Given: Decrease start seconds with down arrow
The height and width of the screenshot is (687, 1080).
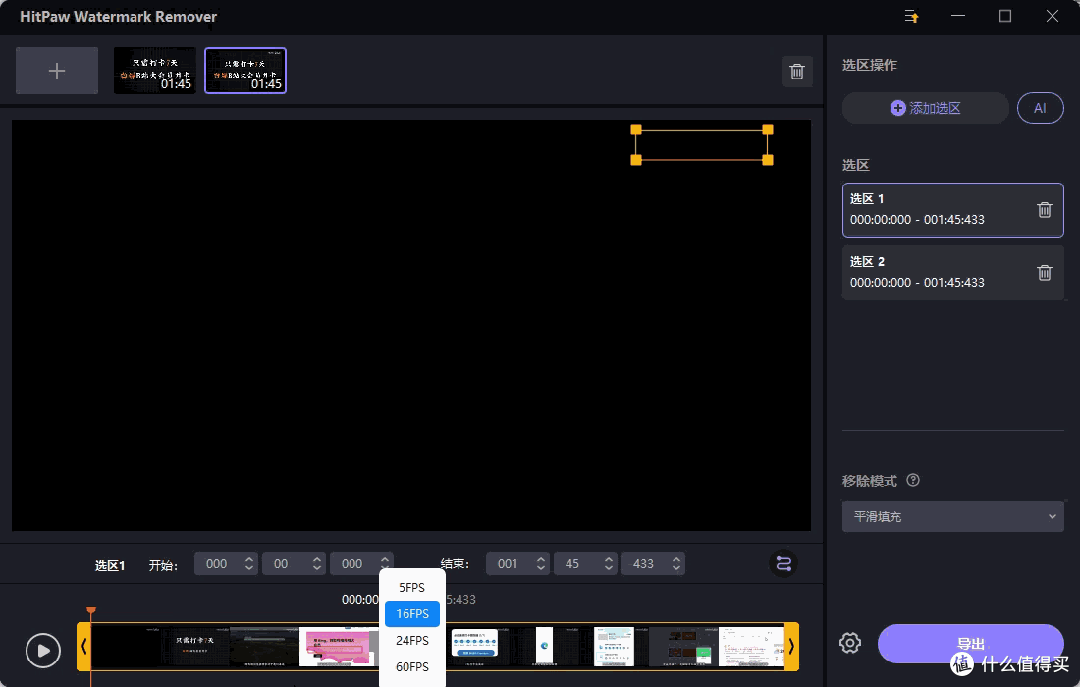Looking at the screenshot, I should [x=317, y=568].
